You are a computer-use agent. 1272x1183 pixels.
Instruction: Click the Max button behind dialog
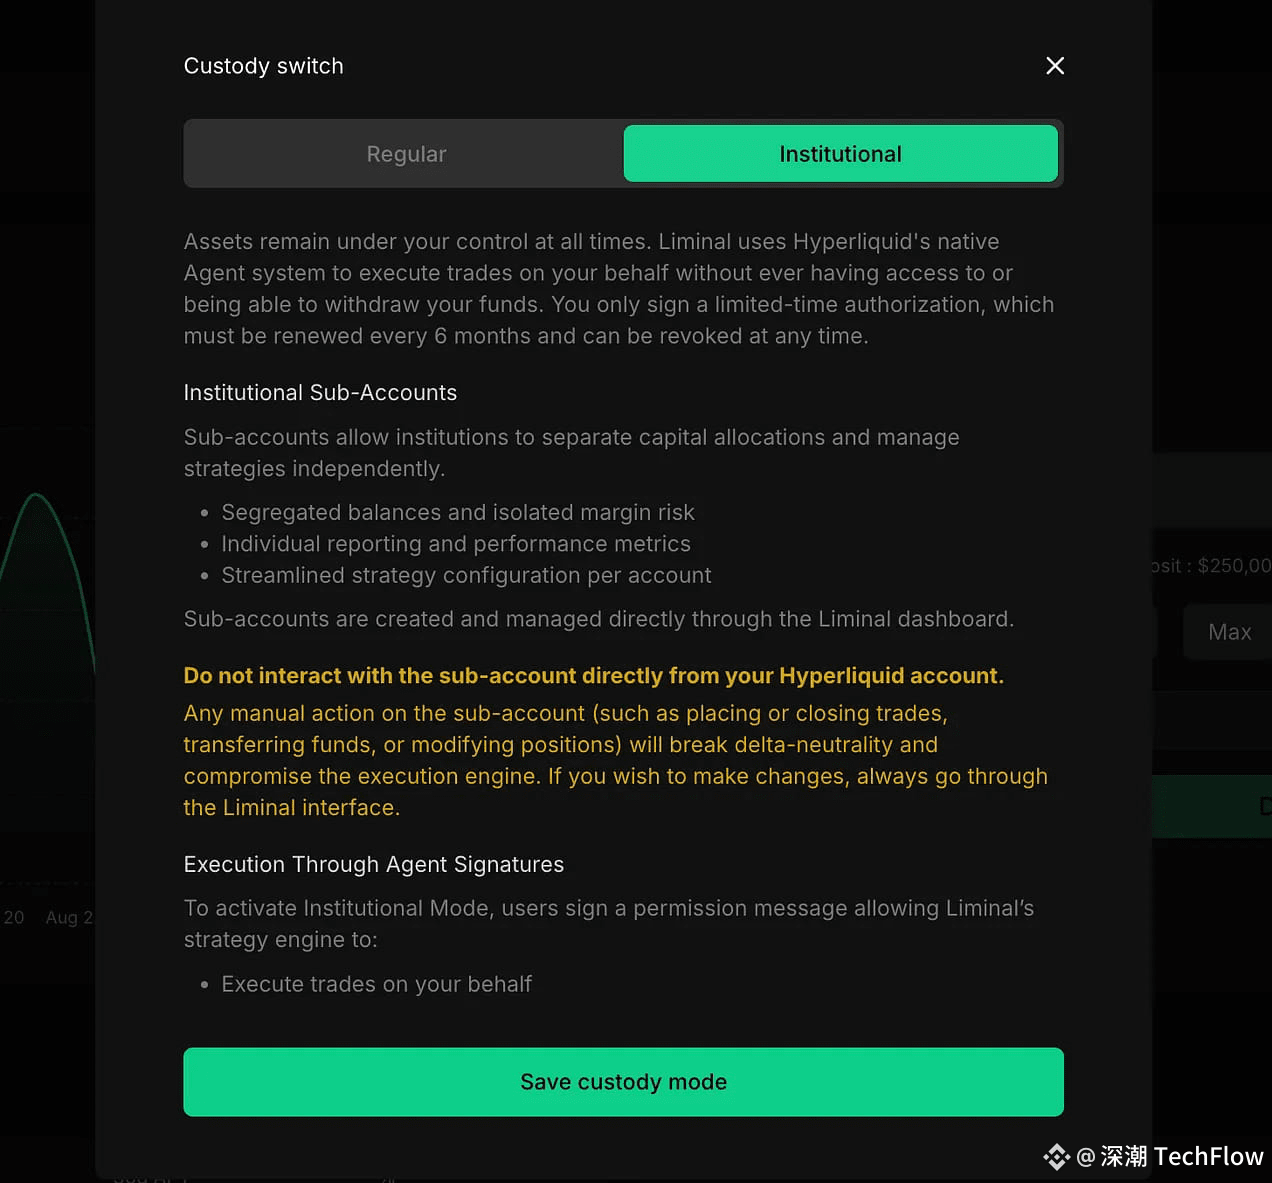(1228, 632)
